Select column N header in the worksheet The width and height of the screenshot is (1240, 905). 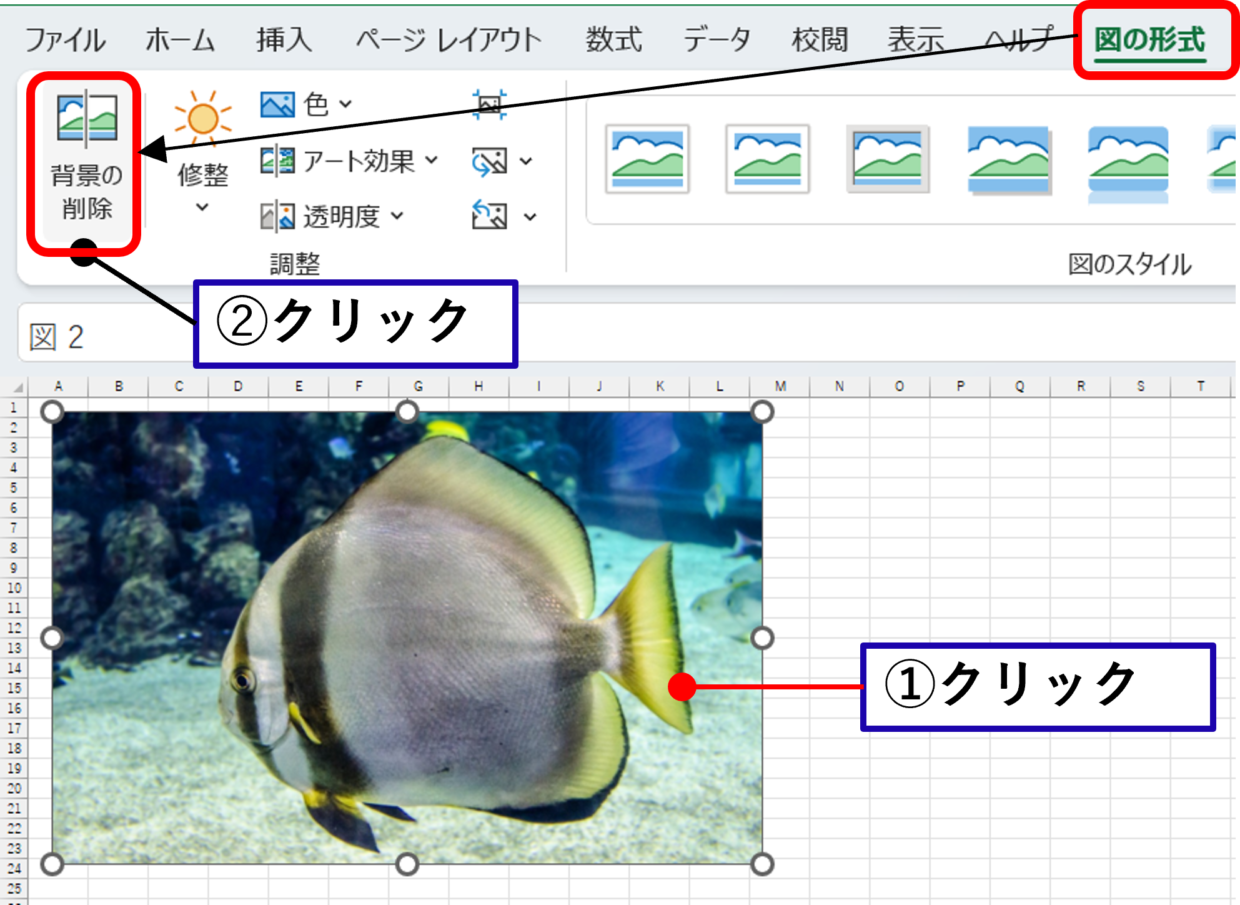tap(838, 384)
